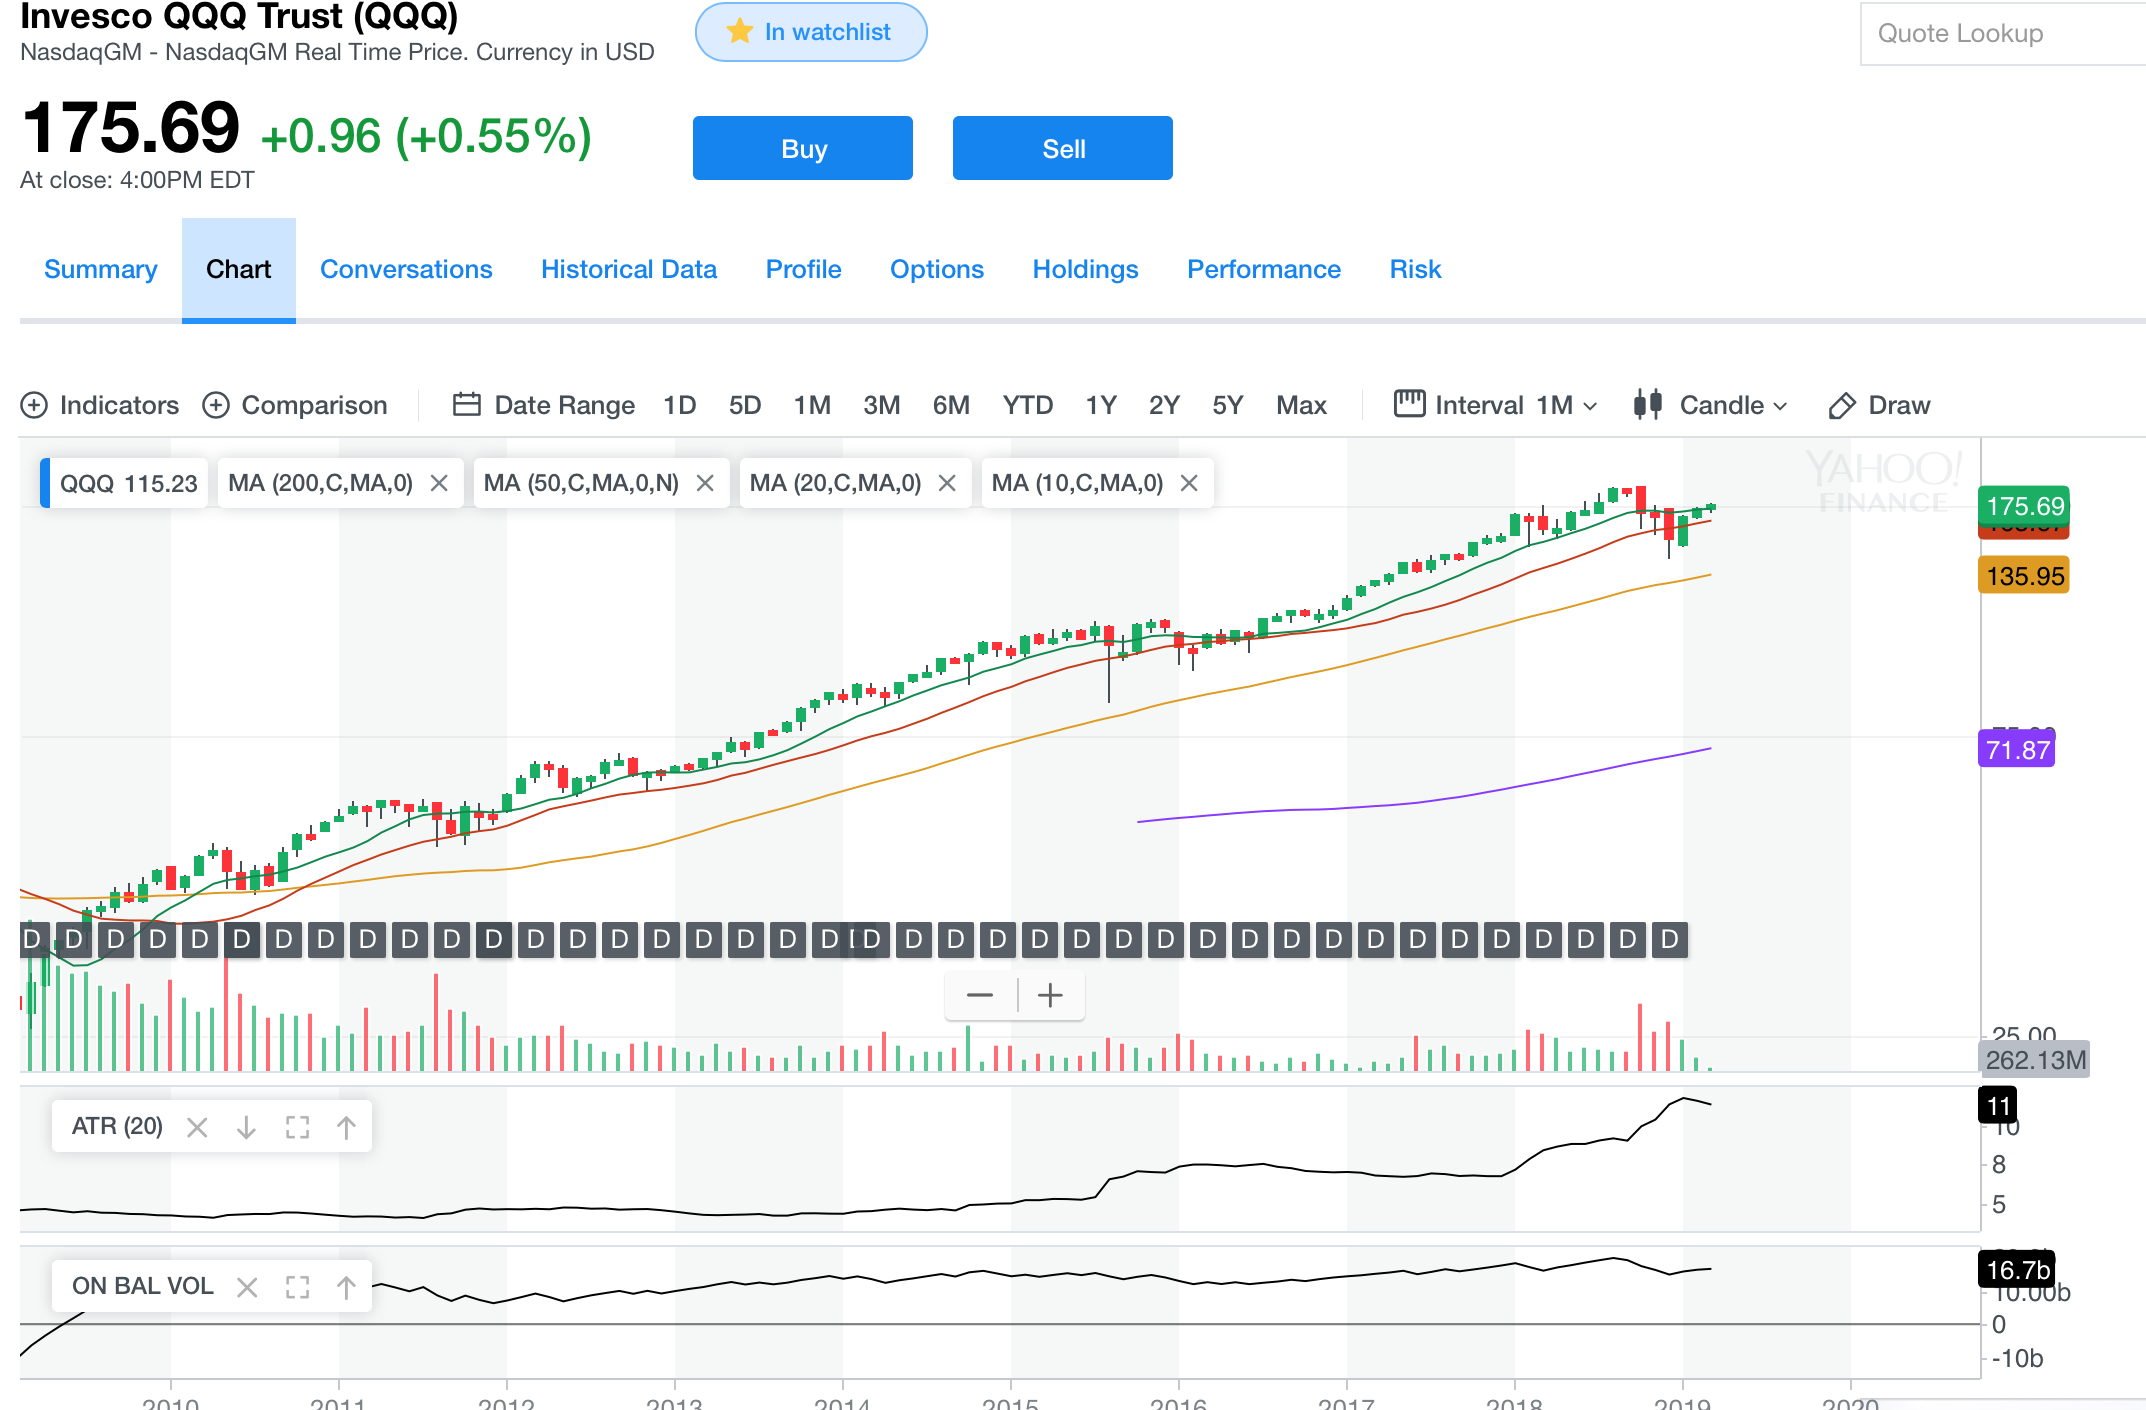Image resolution: width=2146 pixels, height=1410 pixels.
Task: Click the QQQ 115.23 symbol label
Action: [129, 483]
